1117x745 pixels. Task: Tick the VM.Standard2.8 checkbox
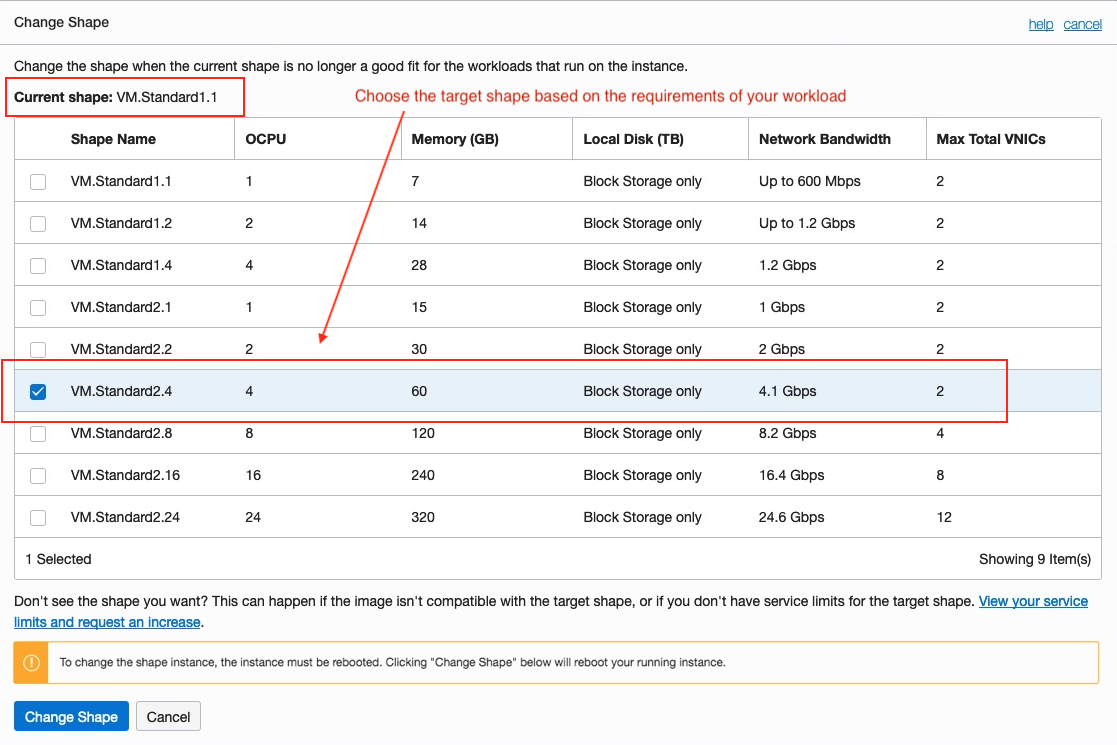(x=37, y=433)
